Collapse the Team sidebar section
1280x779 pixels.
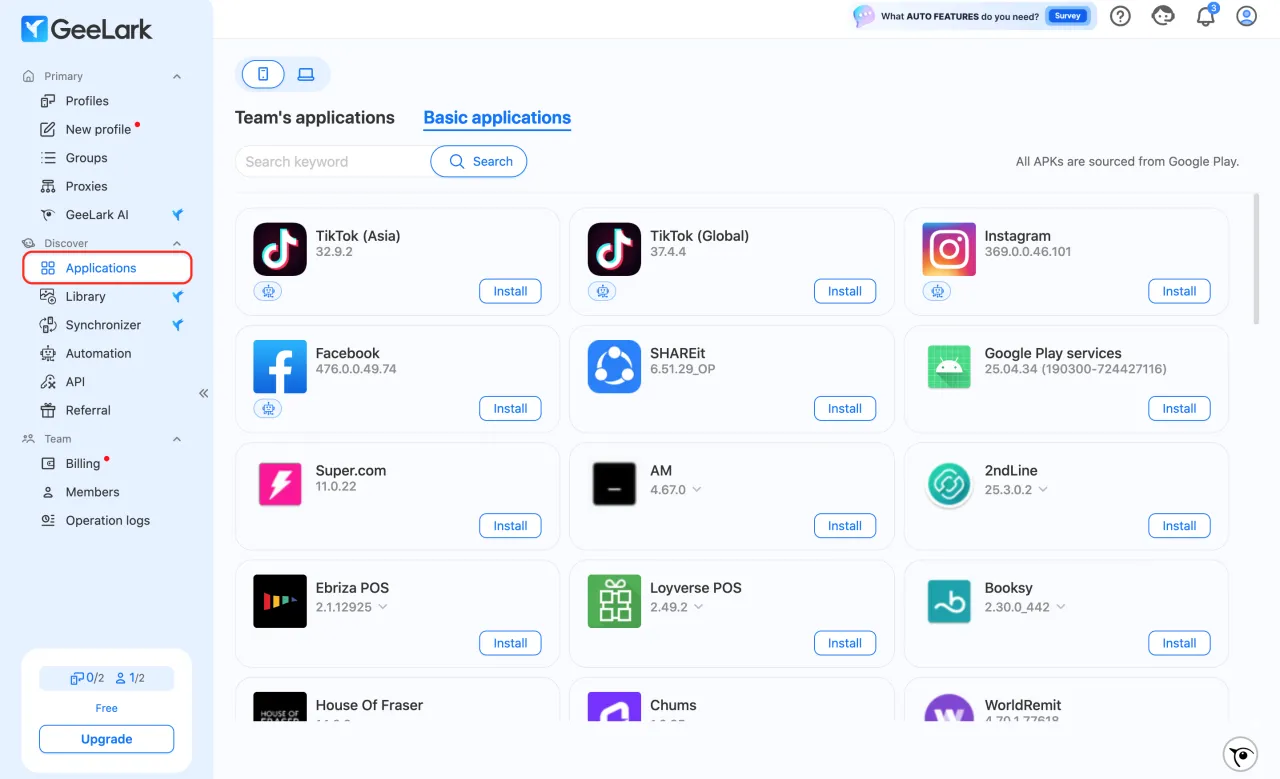click(177, 439)
